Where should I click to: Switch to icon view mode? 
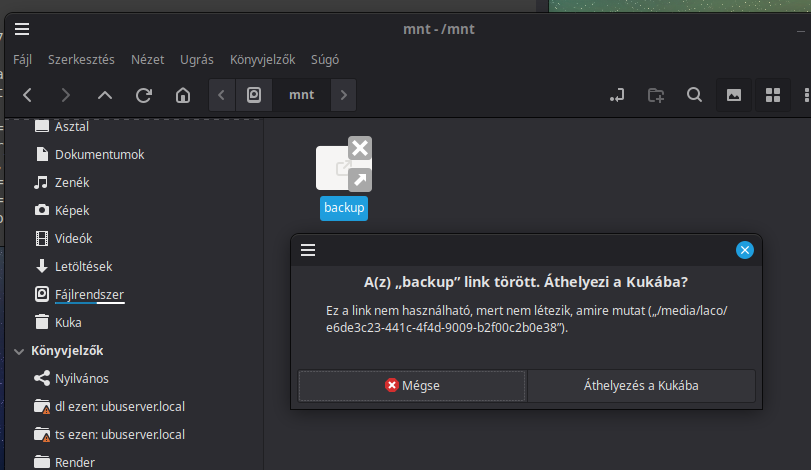pyautogui.click(x=734, y=95)
